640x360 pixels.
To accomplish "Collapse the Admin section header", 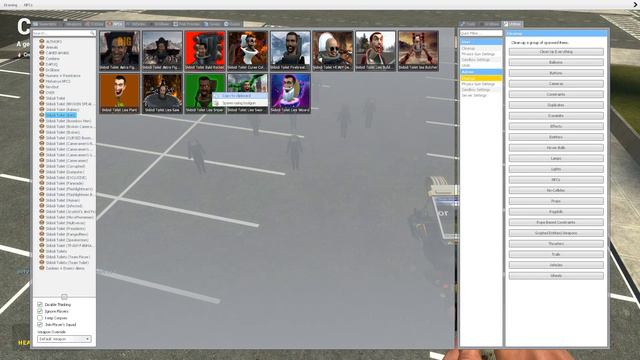I will (481, 72).
